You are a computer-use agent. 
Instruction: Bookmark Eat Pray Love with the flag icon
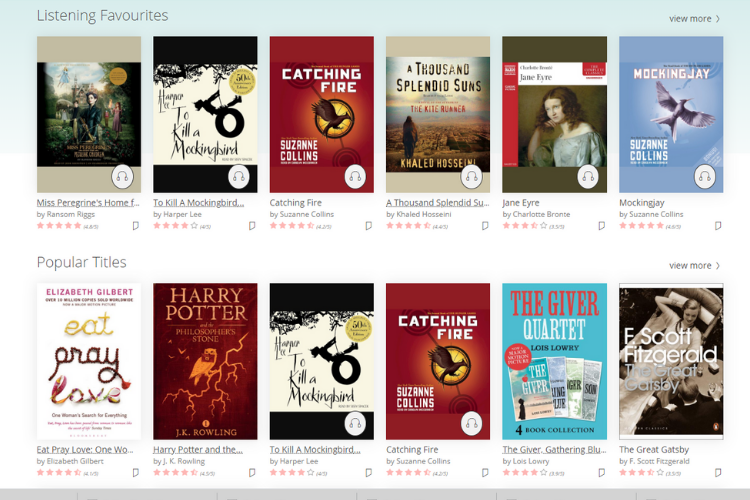136,472
